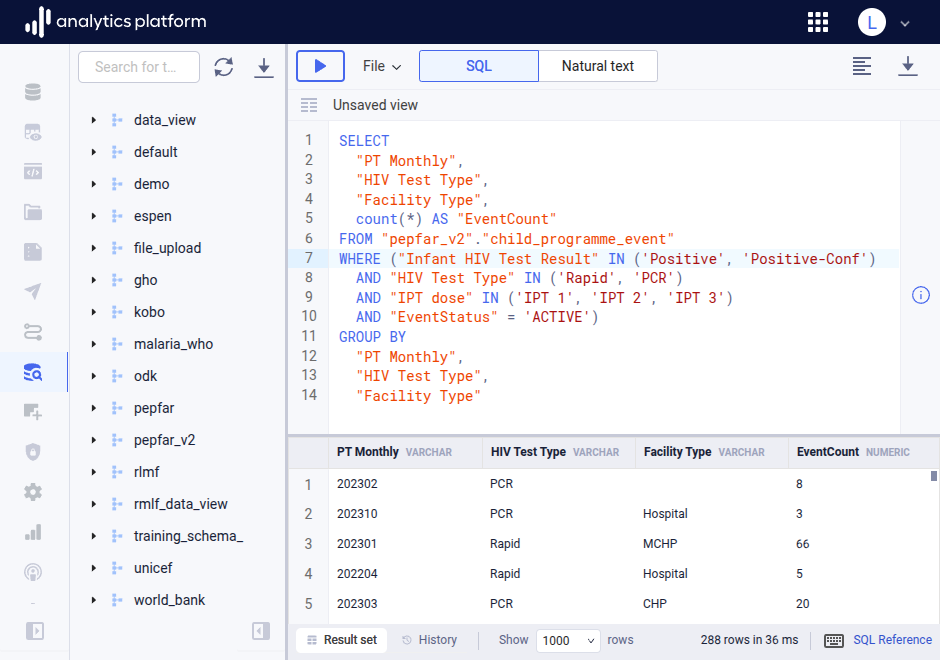
Task: Expand the left sidebar panel toggle
Action: pyautogui.click(x=35, y=631)
